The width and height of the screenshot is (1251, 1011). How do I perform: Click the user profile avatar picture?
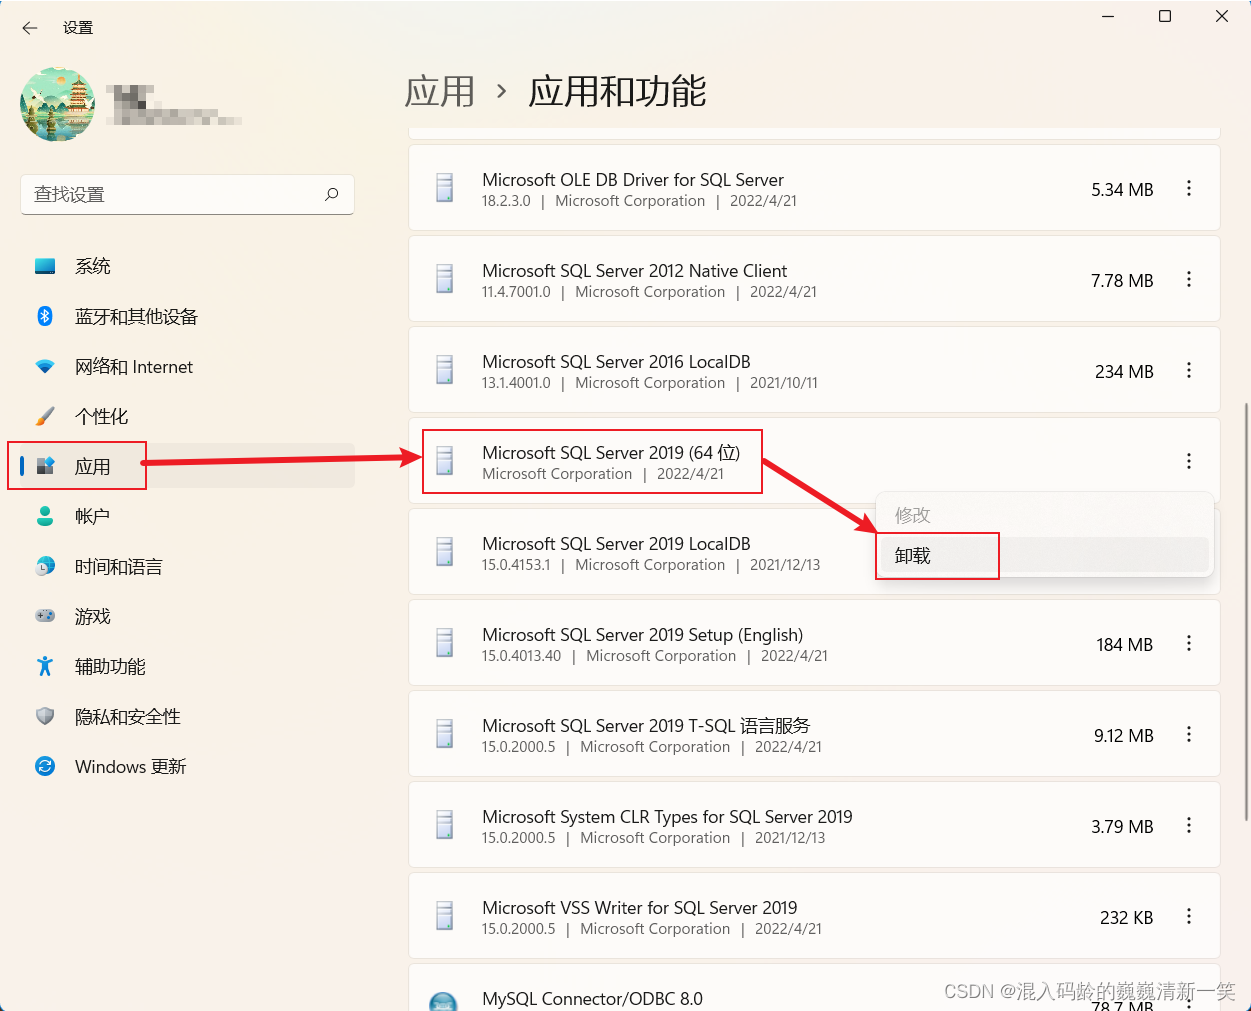[58, 105]
